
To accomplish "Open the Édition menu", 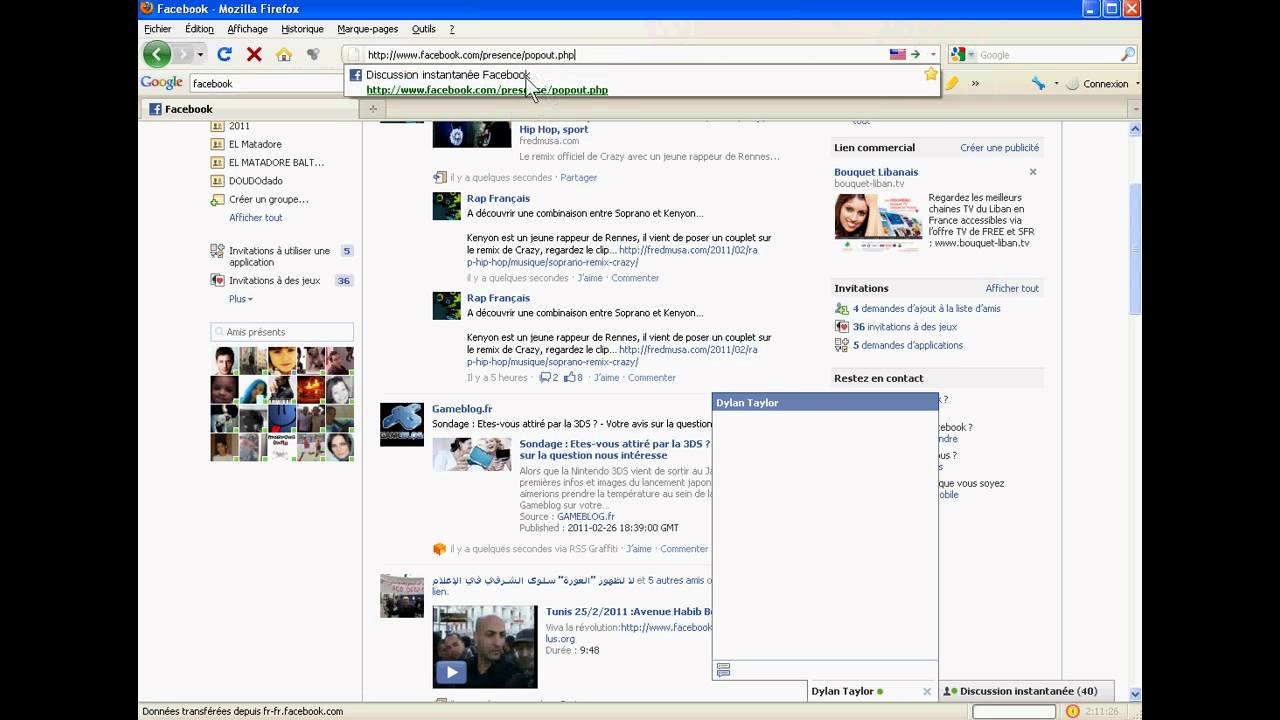I will 199,29.
